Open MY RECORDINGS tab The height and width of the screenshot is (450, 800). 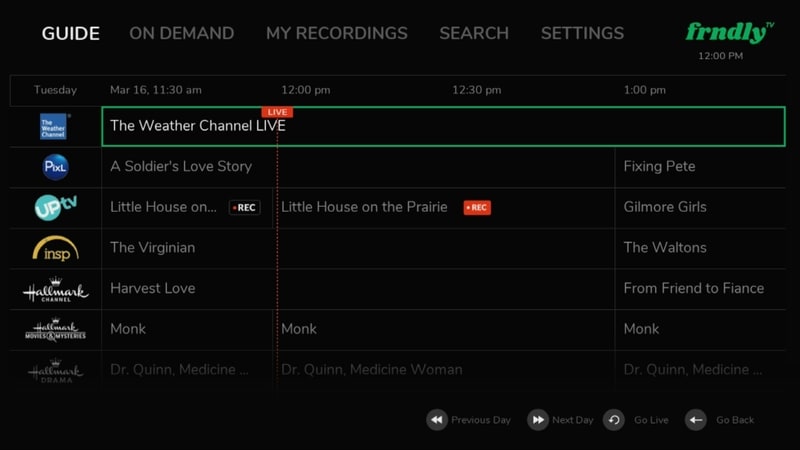[x=337, y=34]
